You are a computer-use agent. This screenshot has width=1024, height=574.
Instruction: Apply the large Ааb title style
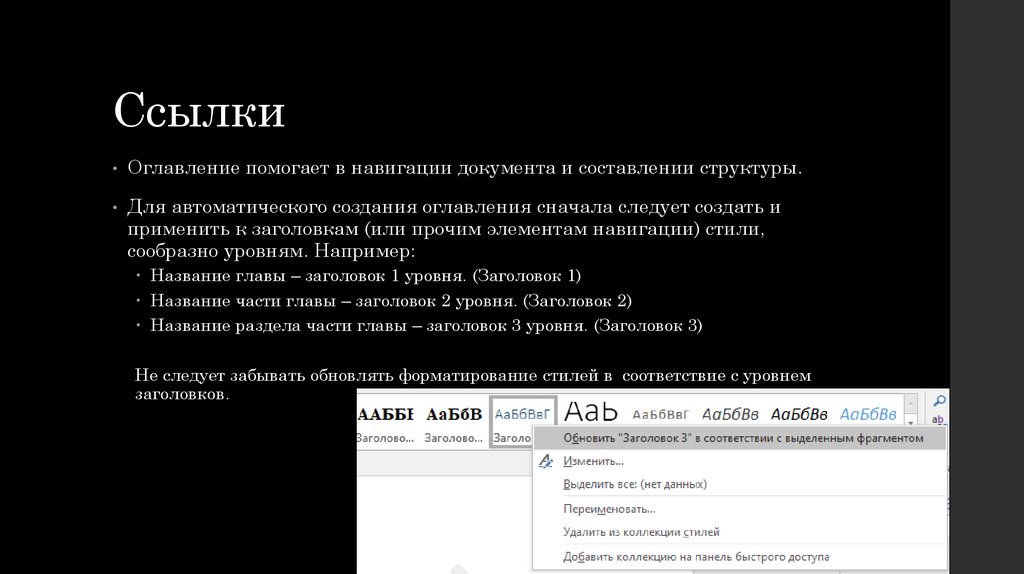click(590, 411)
